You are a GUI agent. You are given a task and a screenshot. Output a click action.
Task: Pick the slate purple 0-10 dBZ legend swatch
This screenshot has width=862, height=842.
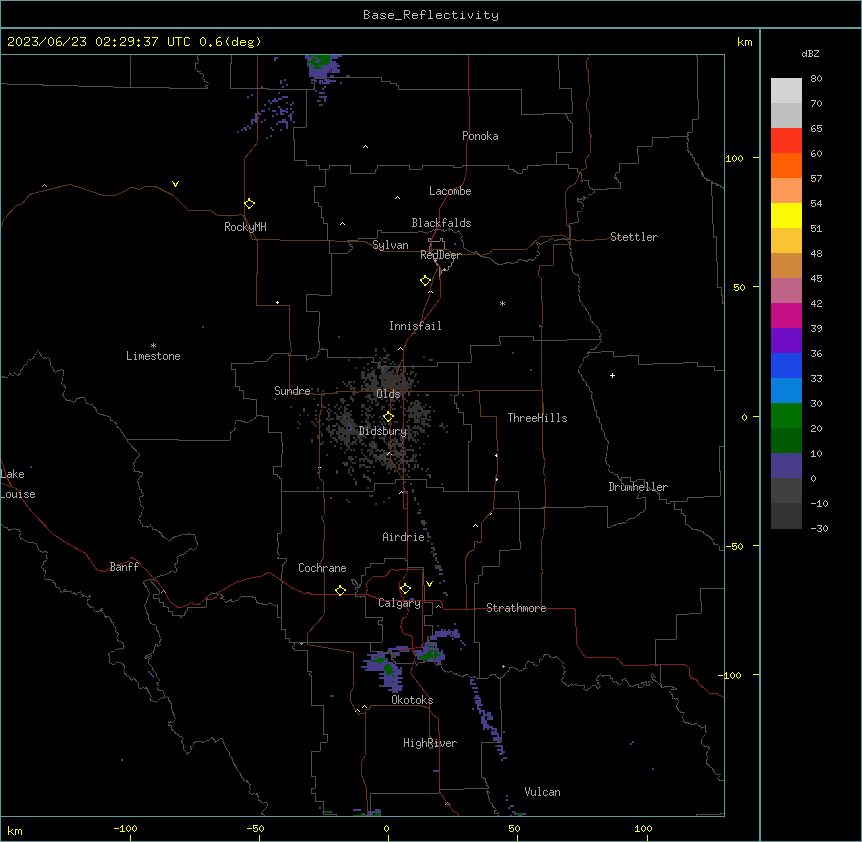tap(786, 466)
